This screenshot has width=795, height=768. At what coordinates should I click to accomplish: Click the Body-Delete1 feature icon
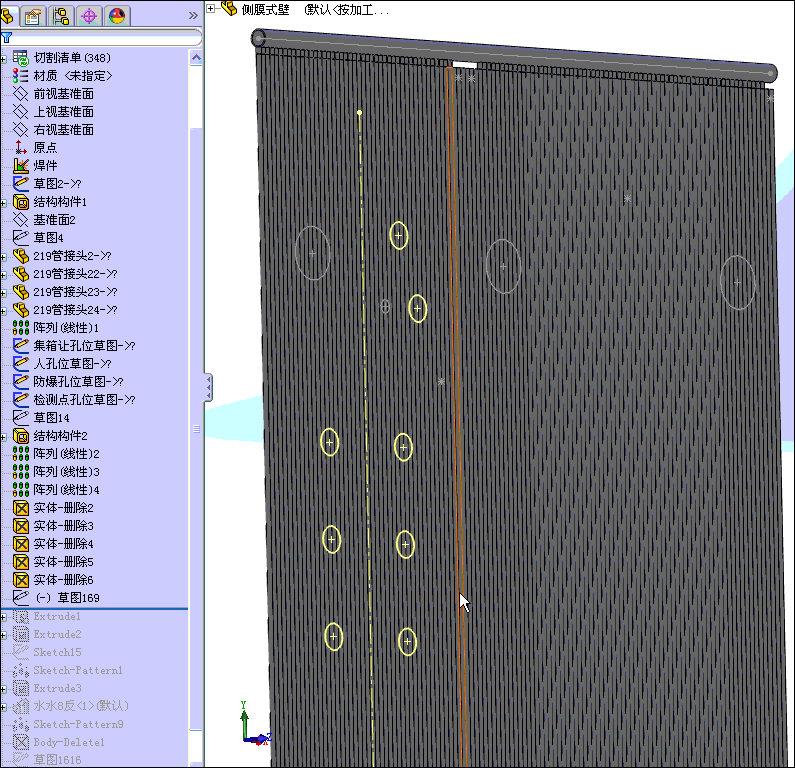[x=21, y=742]
